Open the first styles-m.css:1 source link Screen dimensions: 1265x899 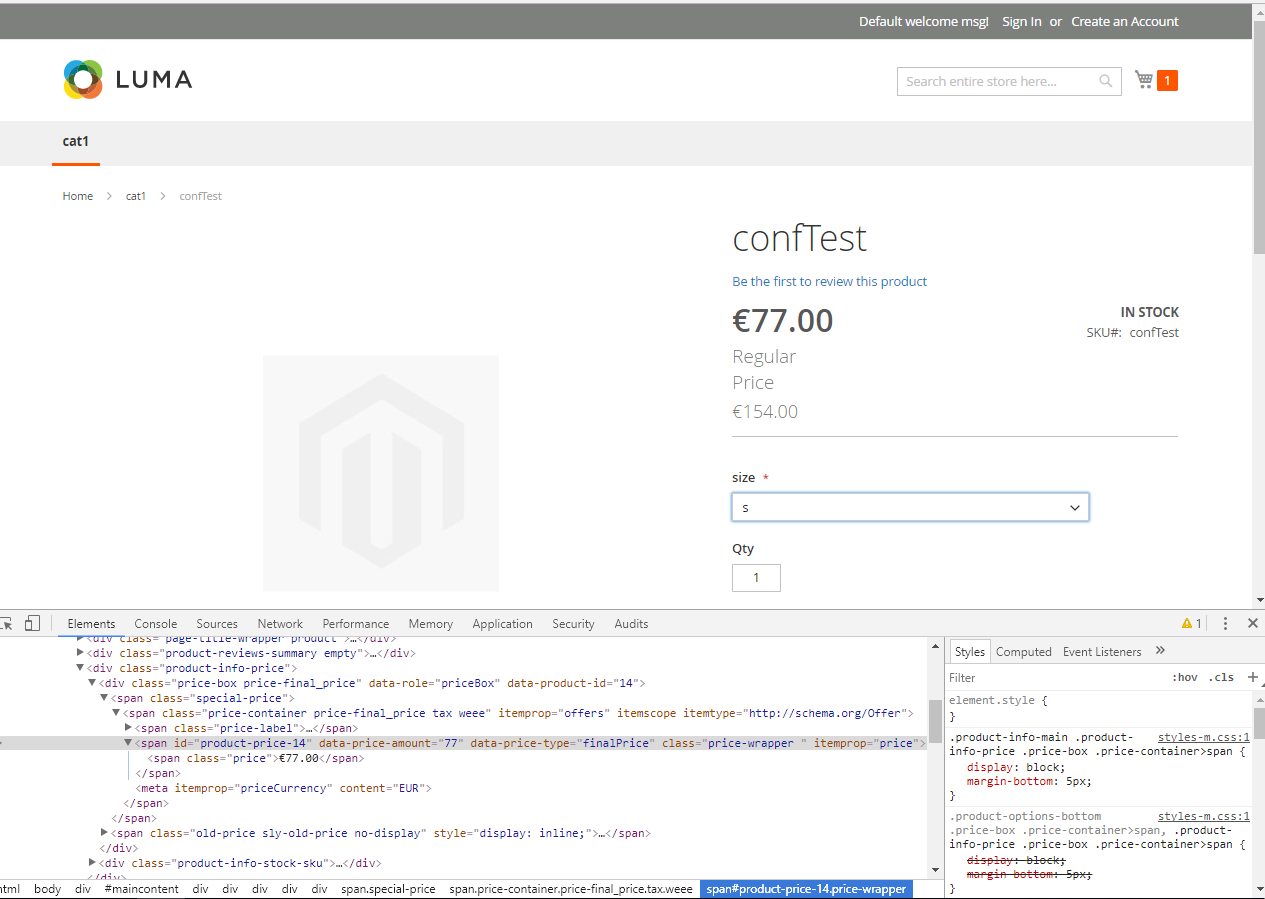(x=1204, y=737)
